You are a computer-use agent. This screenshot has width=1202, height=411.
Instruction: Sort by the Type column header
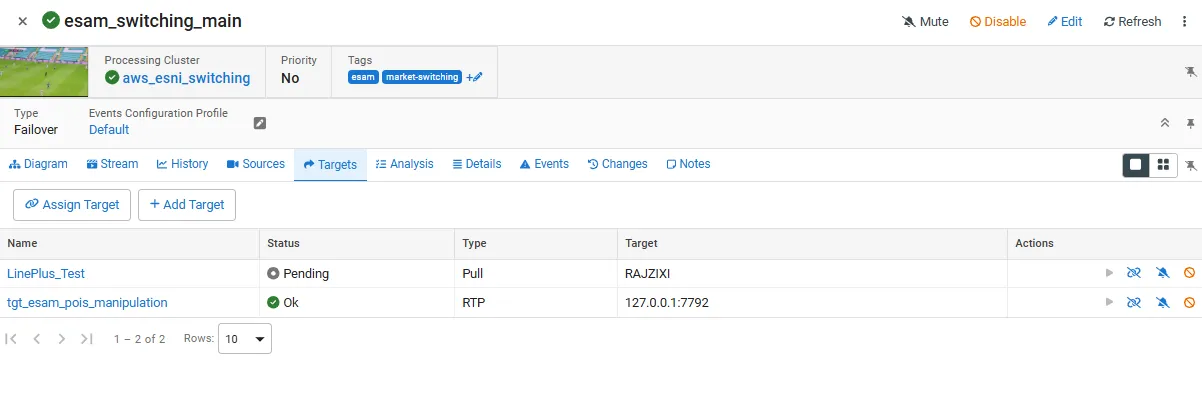pos(475,243)
